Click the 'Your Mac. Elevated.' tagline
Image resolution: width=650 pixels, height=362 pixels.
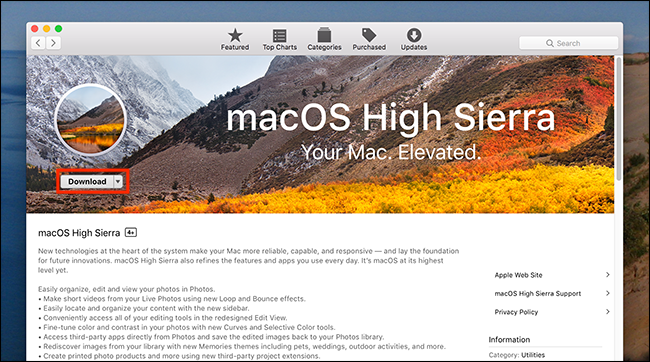[390, 152]
